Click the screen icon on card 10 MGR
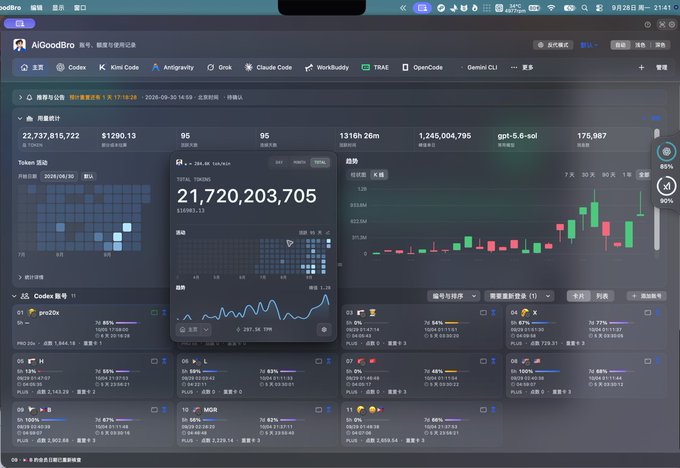The height and width of the screenshot is (468, 680). coord(318,409)
